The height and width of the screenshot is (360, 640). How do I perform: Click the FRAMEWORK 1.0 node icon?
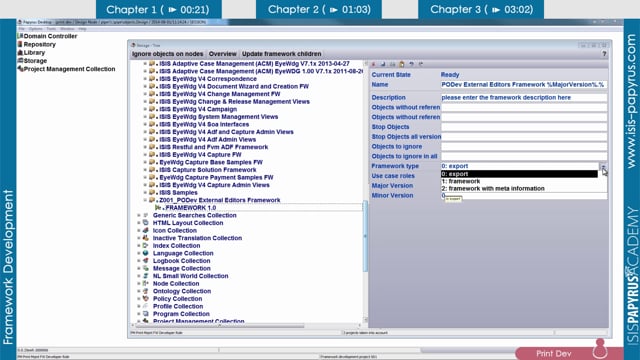tap(158, 208)
